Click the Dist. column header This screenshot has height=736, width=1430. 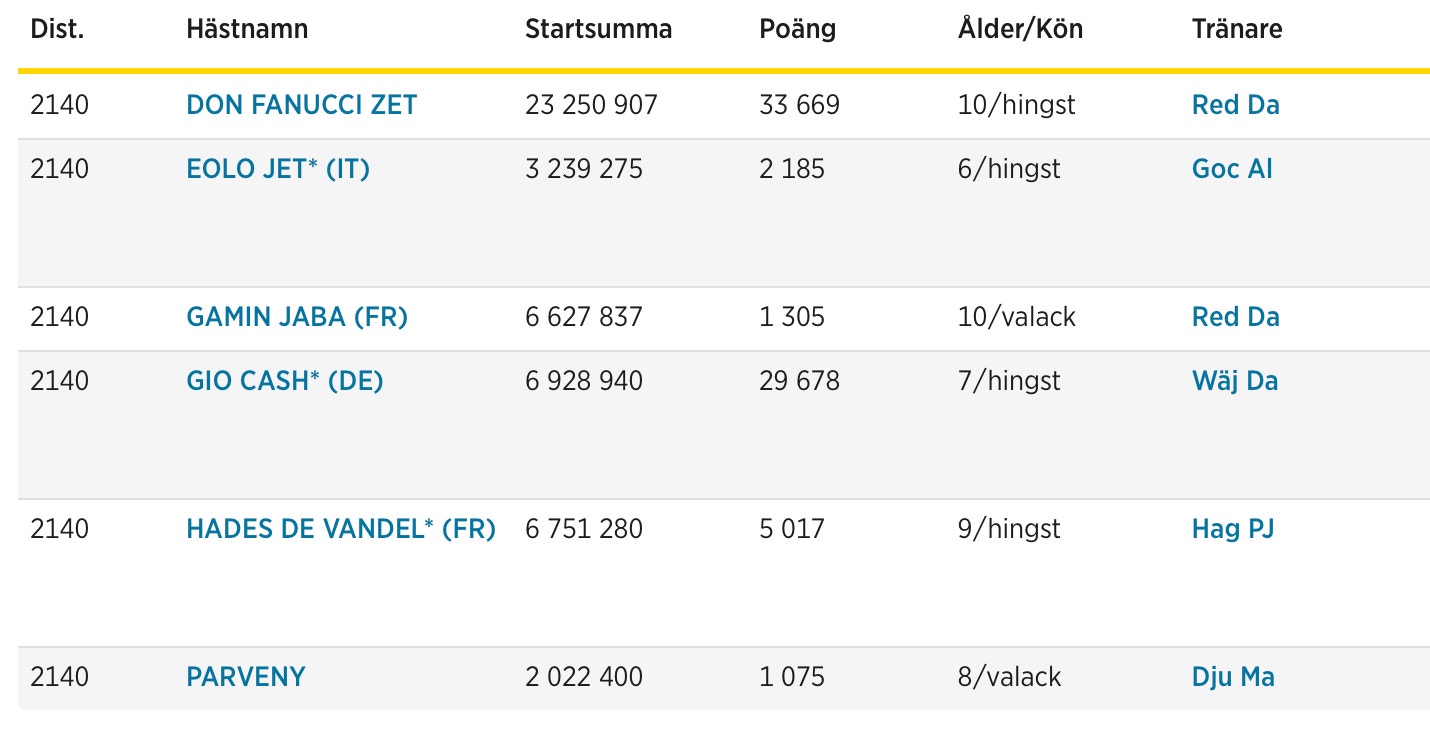pyautogui.click(x=57, y=29)
